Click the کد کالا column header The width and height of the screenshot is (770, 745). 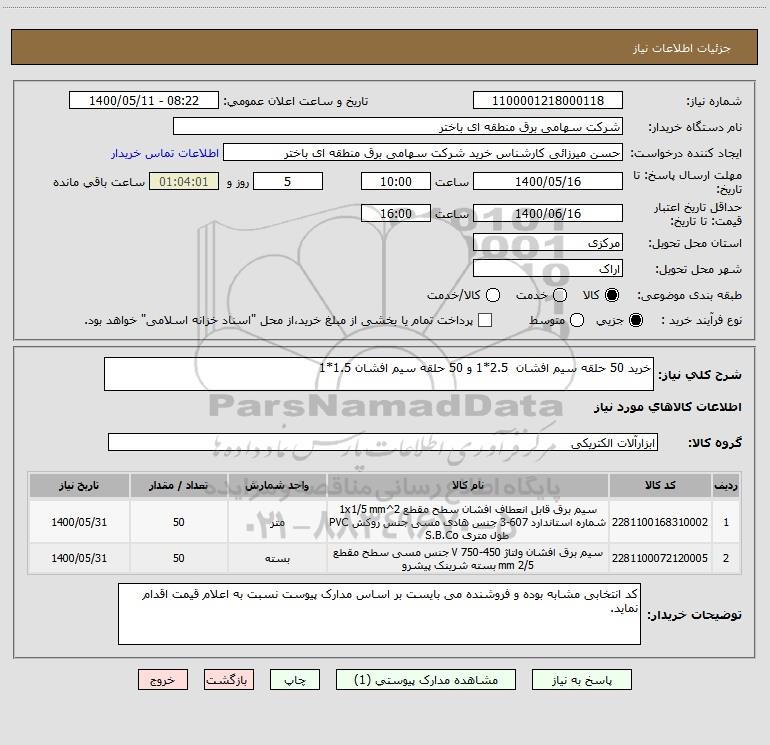point(660,486)
